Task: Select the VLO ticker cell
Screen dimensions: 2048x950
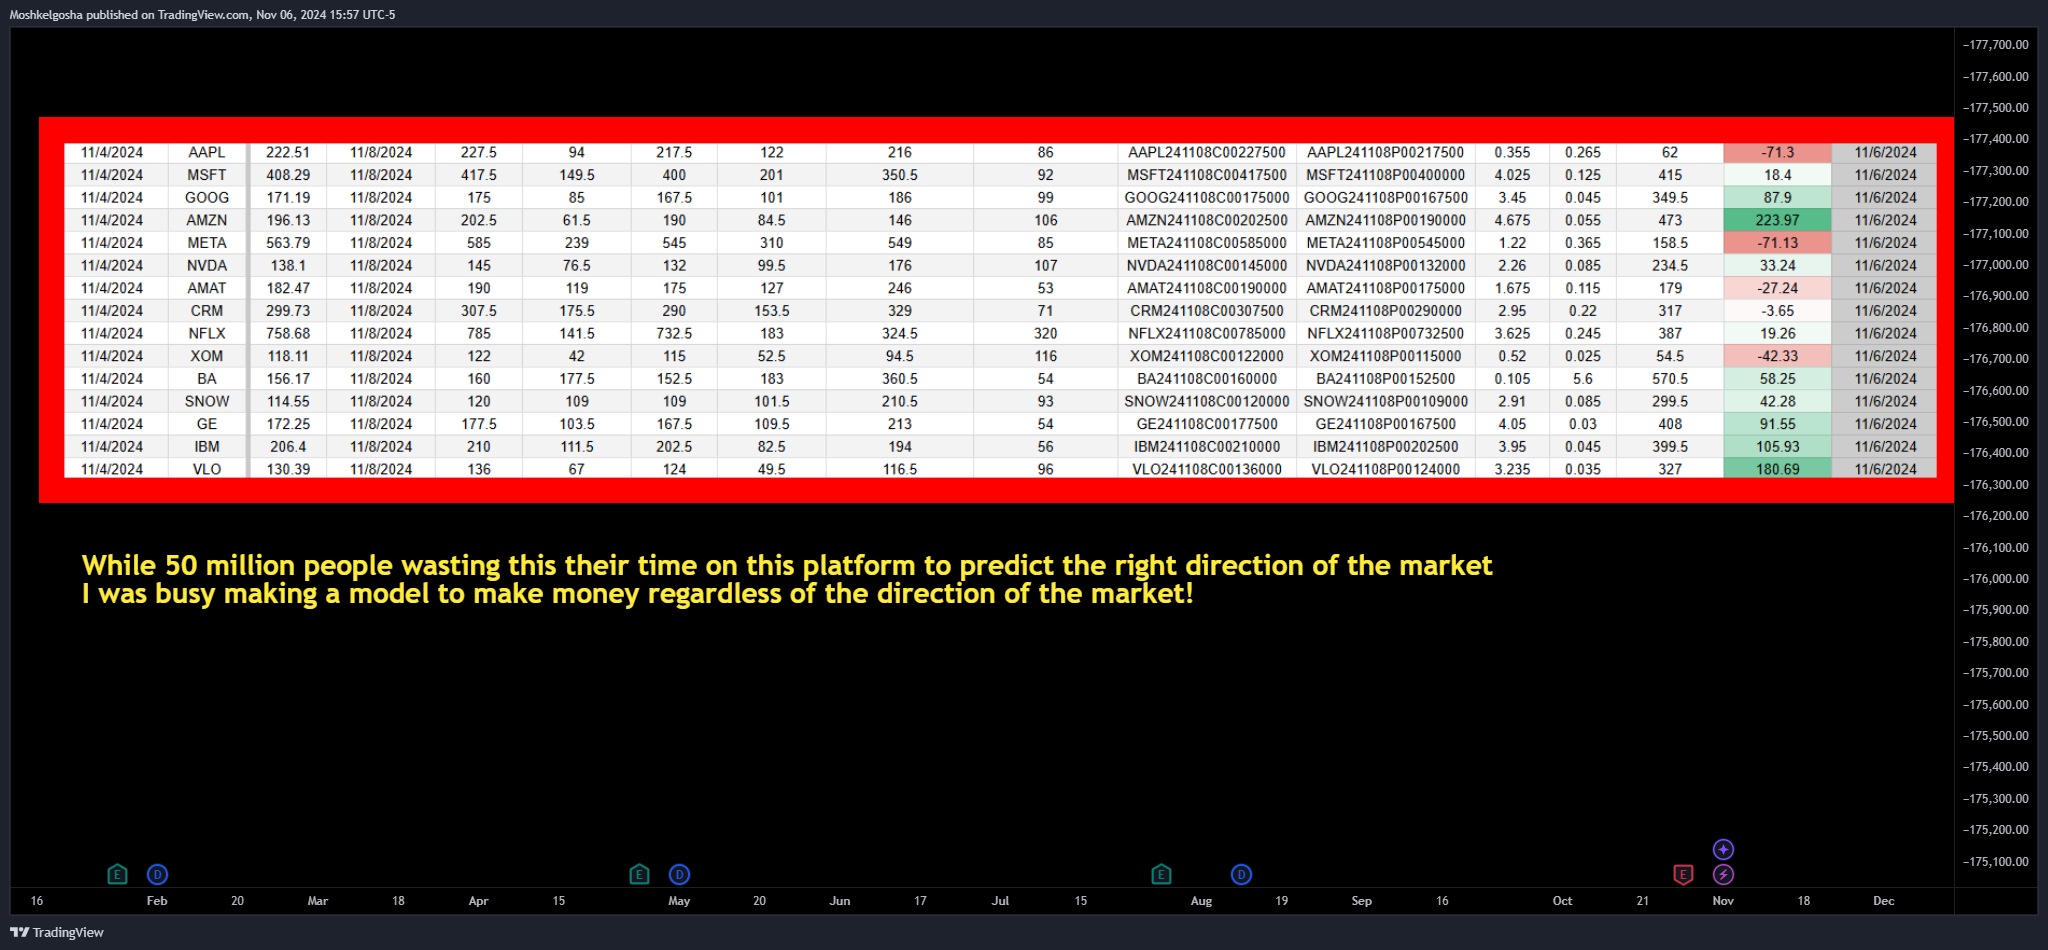Action: click(x=207, y=469)
